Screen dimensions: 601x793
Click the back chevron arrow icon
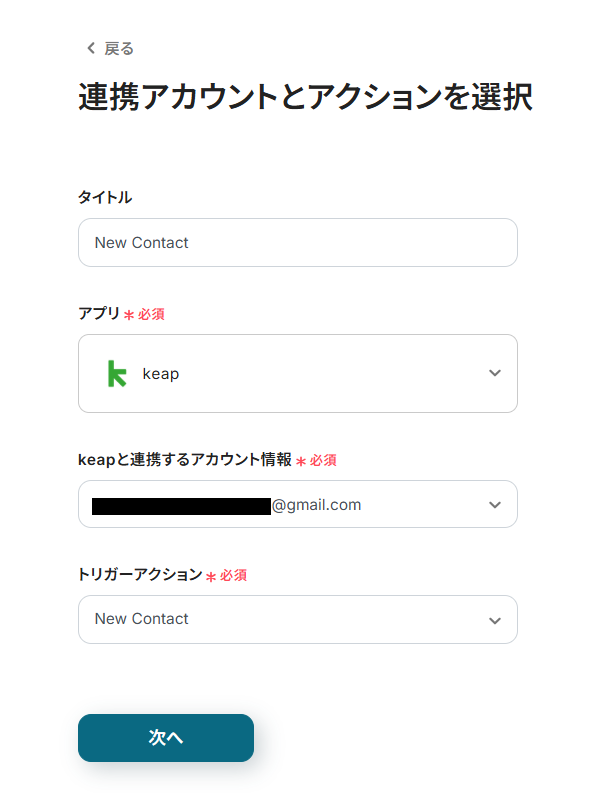(x=91, y=48)
